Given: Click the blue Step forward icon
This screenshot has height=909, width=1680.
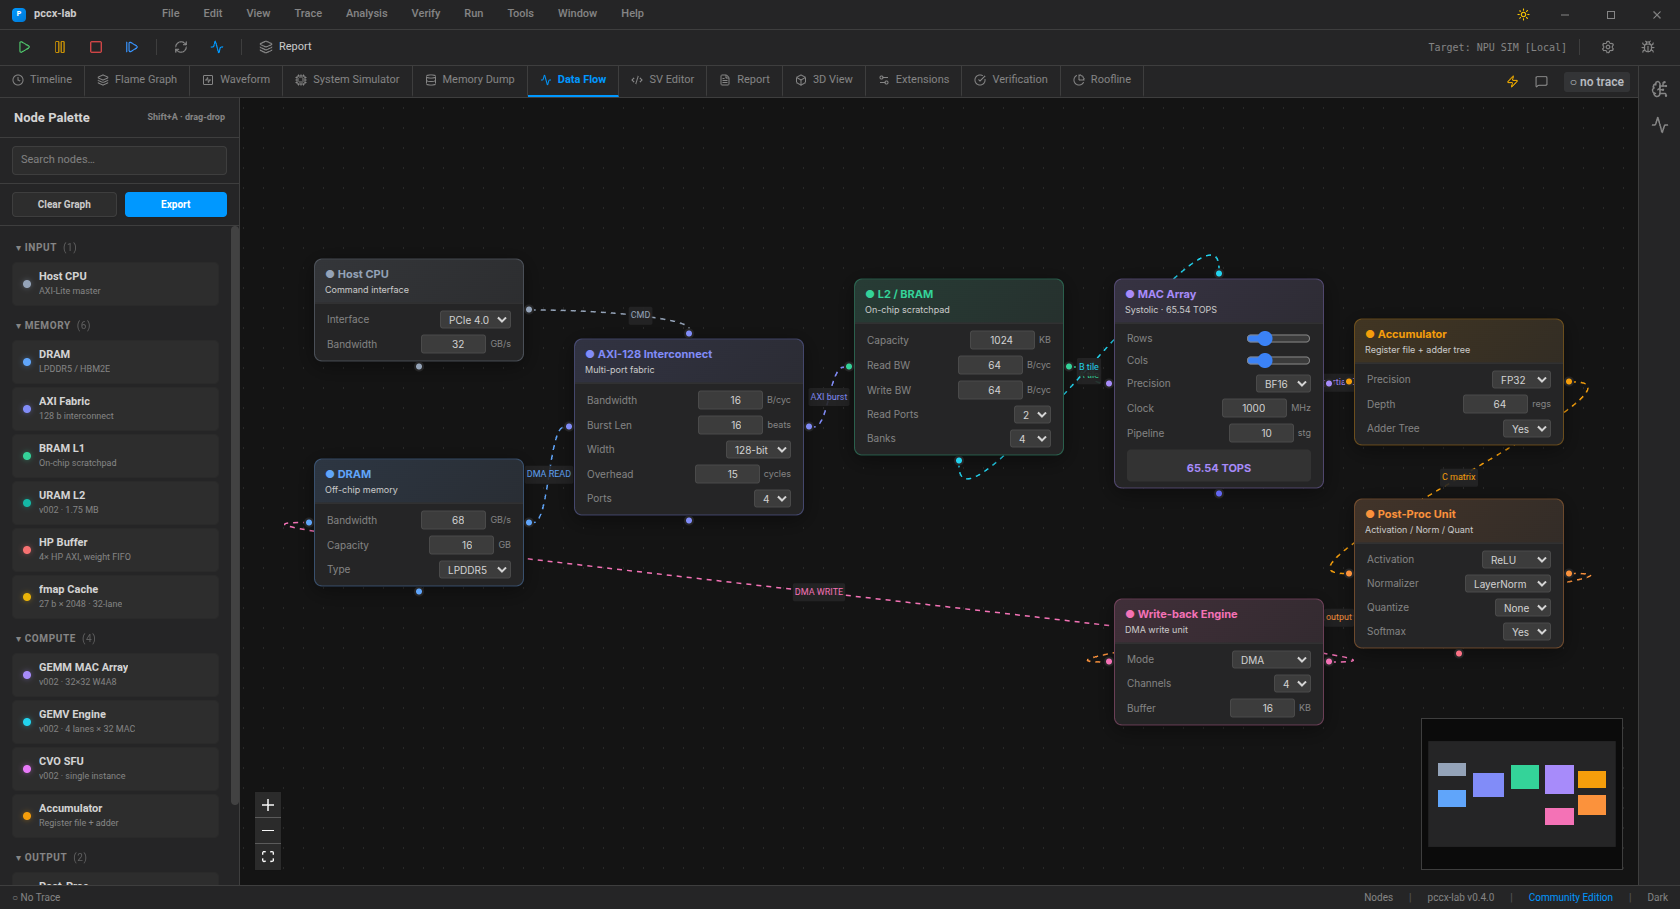Looking at the screenshot, I should pyautogui.click(x=132, y=47).
